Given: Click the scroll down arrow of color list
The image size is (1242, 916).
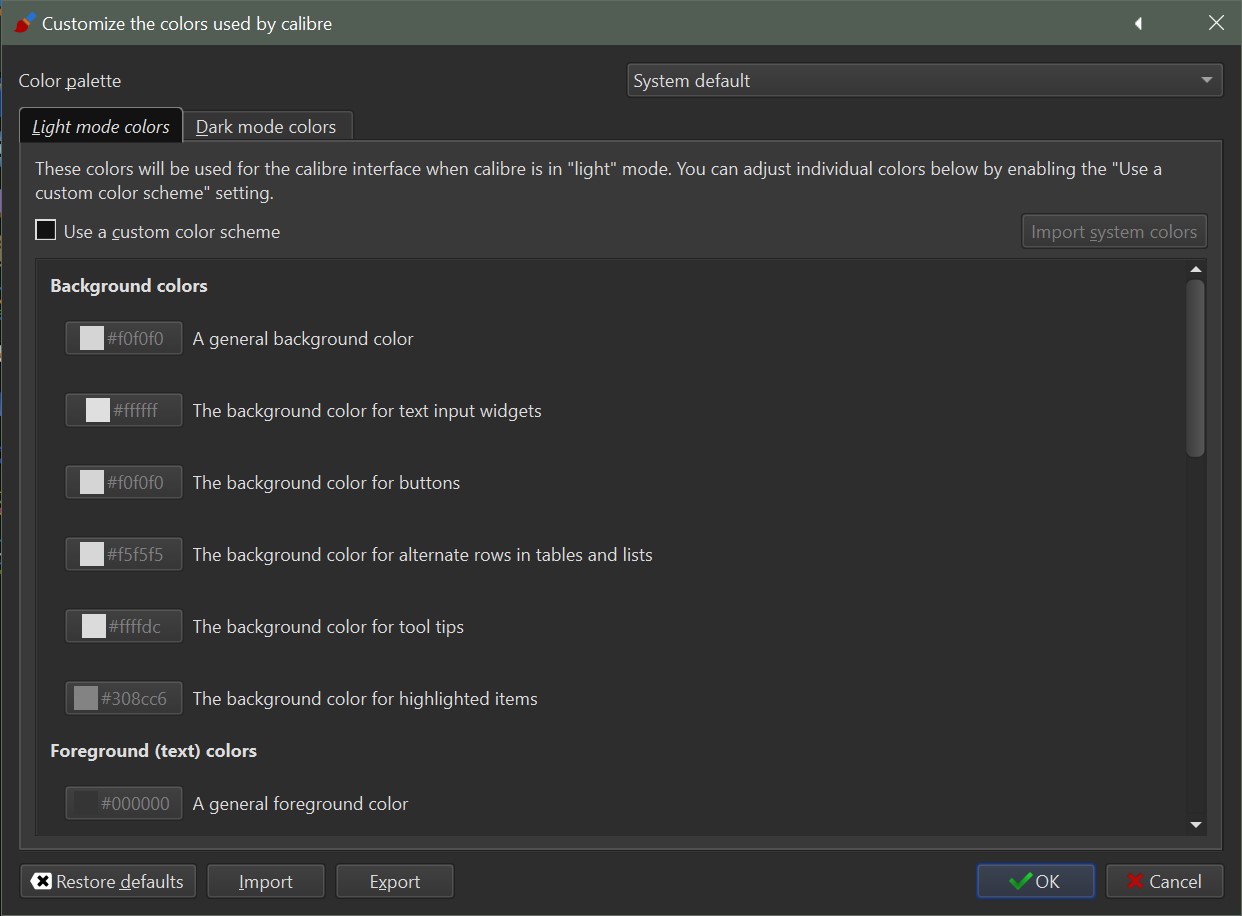Looking at the screenshot, I should (x=1196, y=825).
